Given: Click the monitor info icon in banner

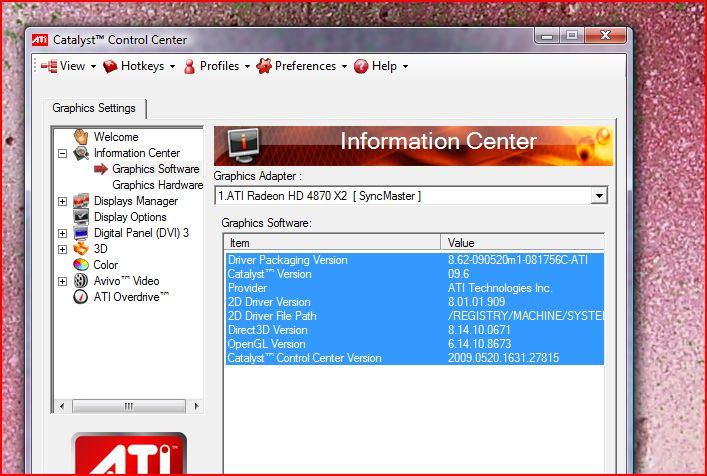Looking at the screenshot, I should click(243, 145).
